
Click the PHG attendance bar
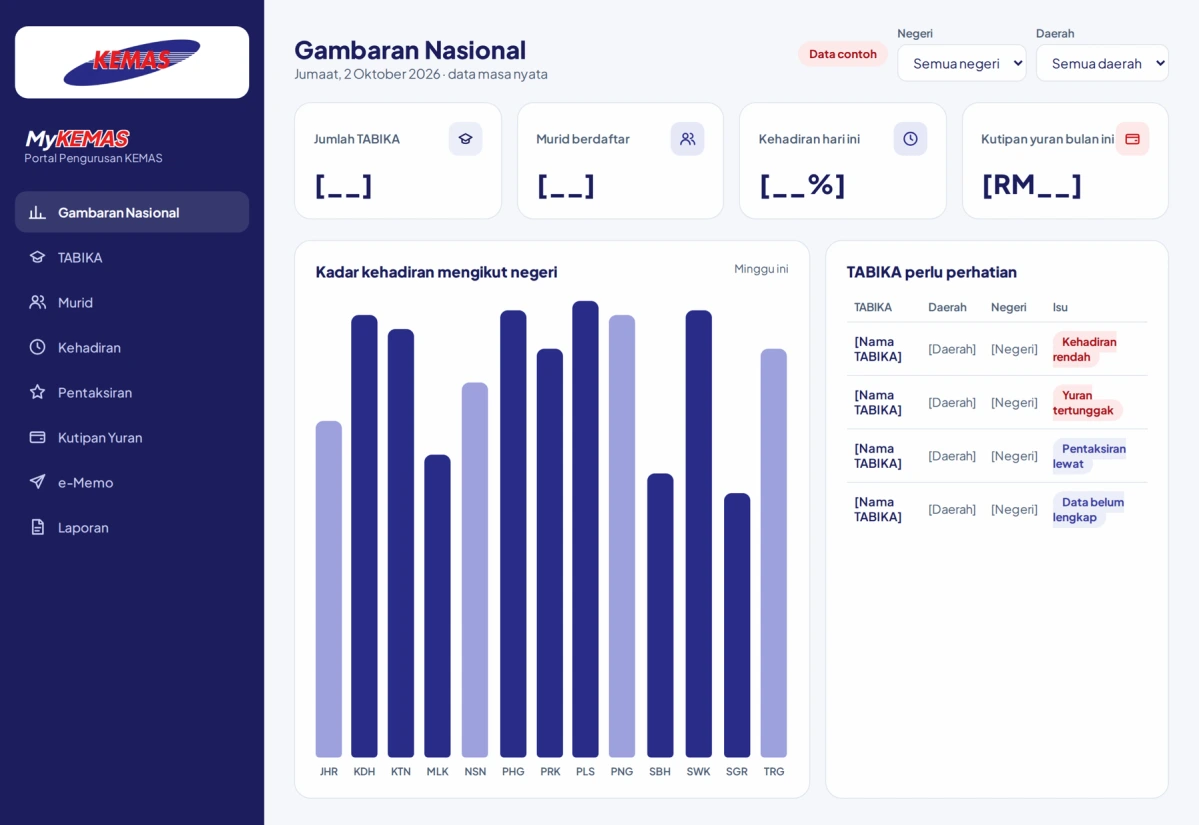(x=513, y=534)
